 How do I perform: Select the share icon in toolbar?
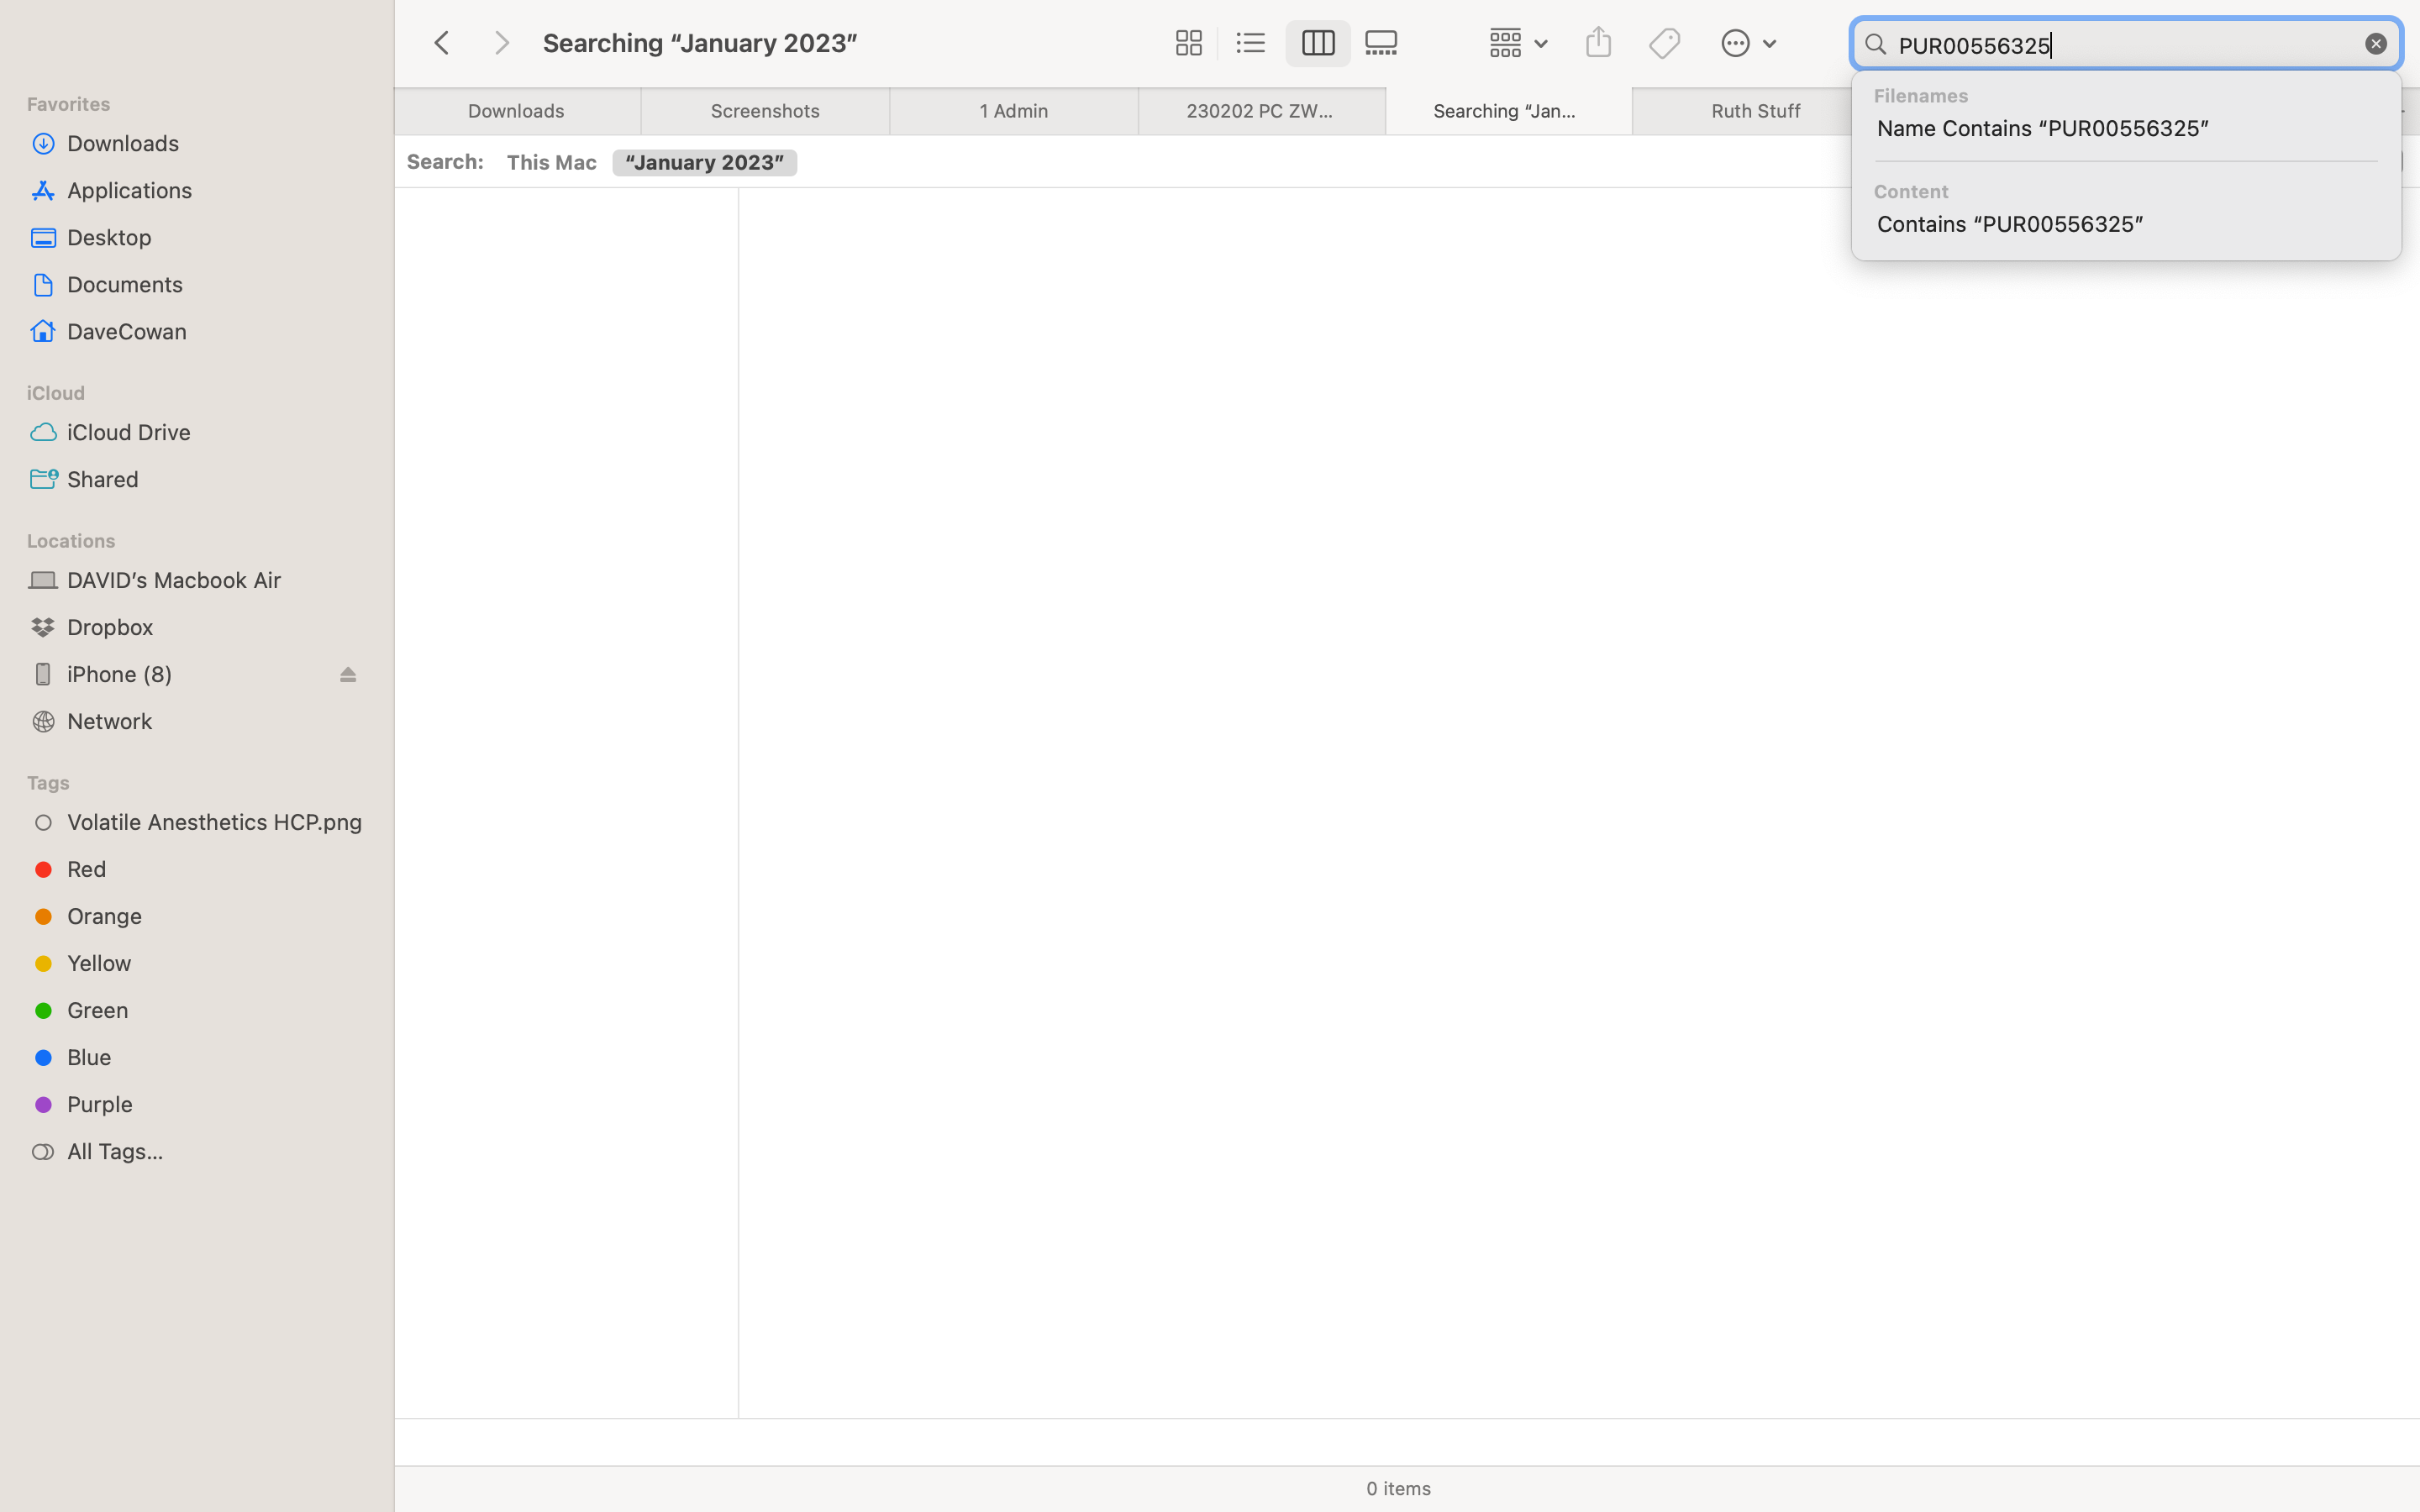pyautogui.click(x=1596, y=42)
